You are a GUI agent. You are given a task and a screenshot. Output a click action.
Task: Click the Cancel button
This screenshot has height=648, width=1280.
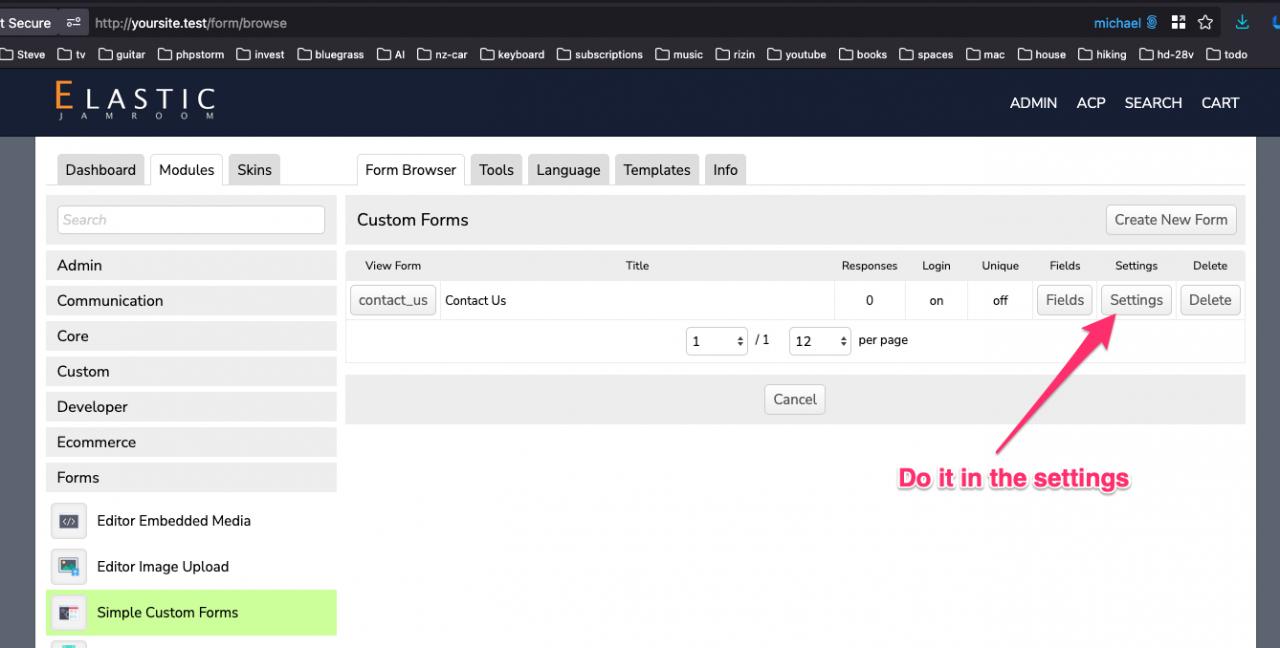click(x=795, y=399)
